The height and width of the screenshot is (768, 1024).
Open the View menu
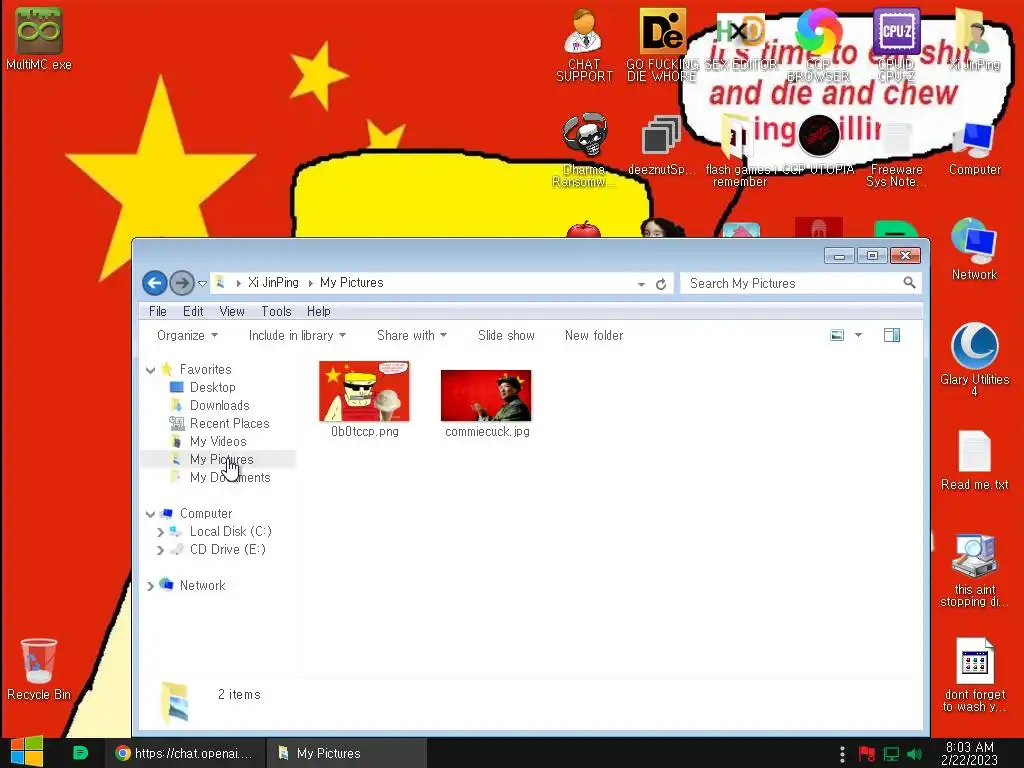(232, 312)
